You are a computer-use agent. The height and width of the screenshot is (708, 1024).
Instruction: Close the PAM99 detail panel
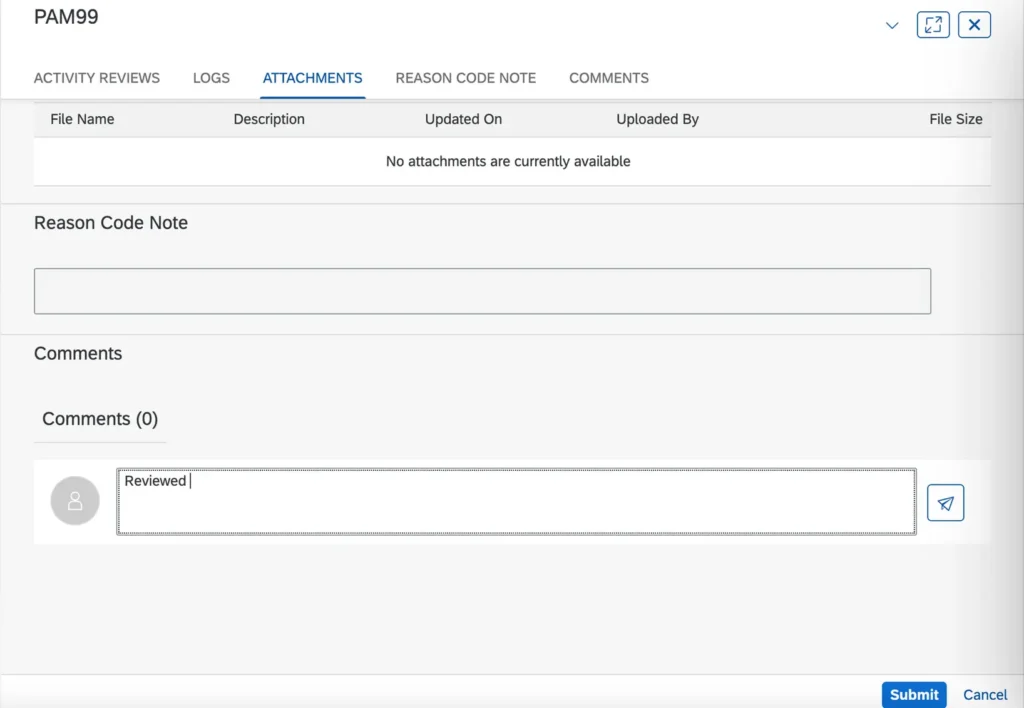[974, 25]
